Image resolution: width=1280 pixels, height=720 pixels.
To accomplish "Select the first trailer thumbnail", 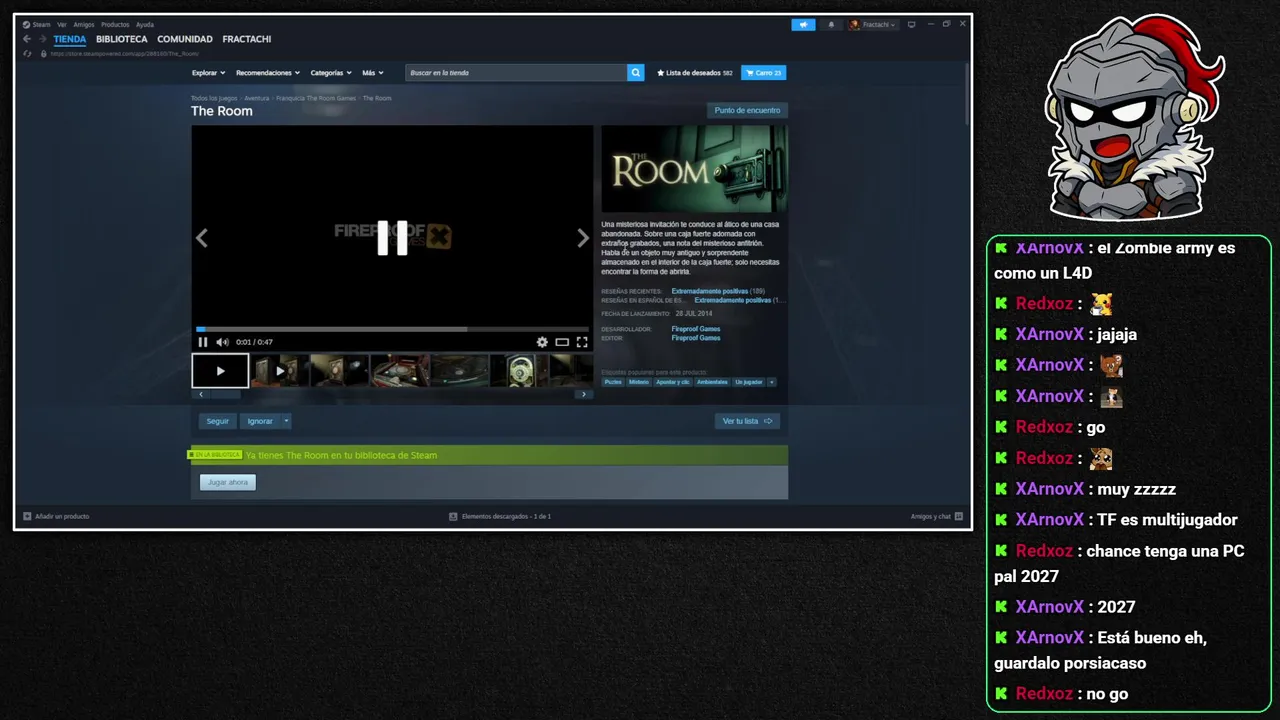I will click(x=220, y=371).
